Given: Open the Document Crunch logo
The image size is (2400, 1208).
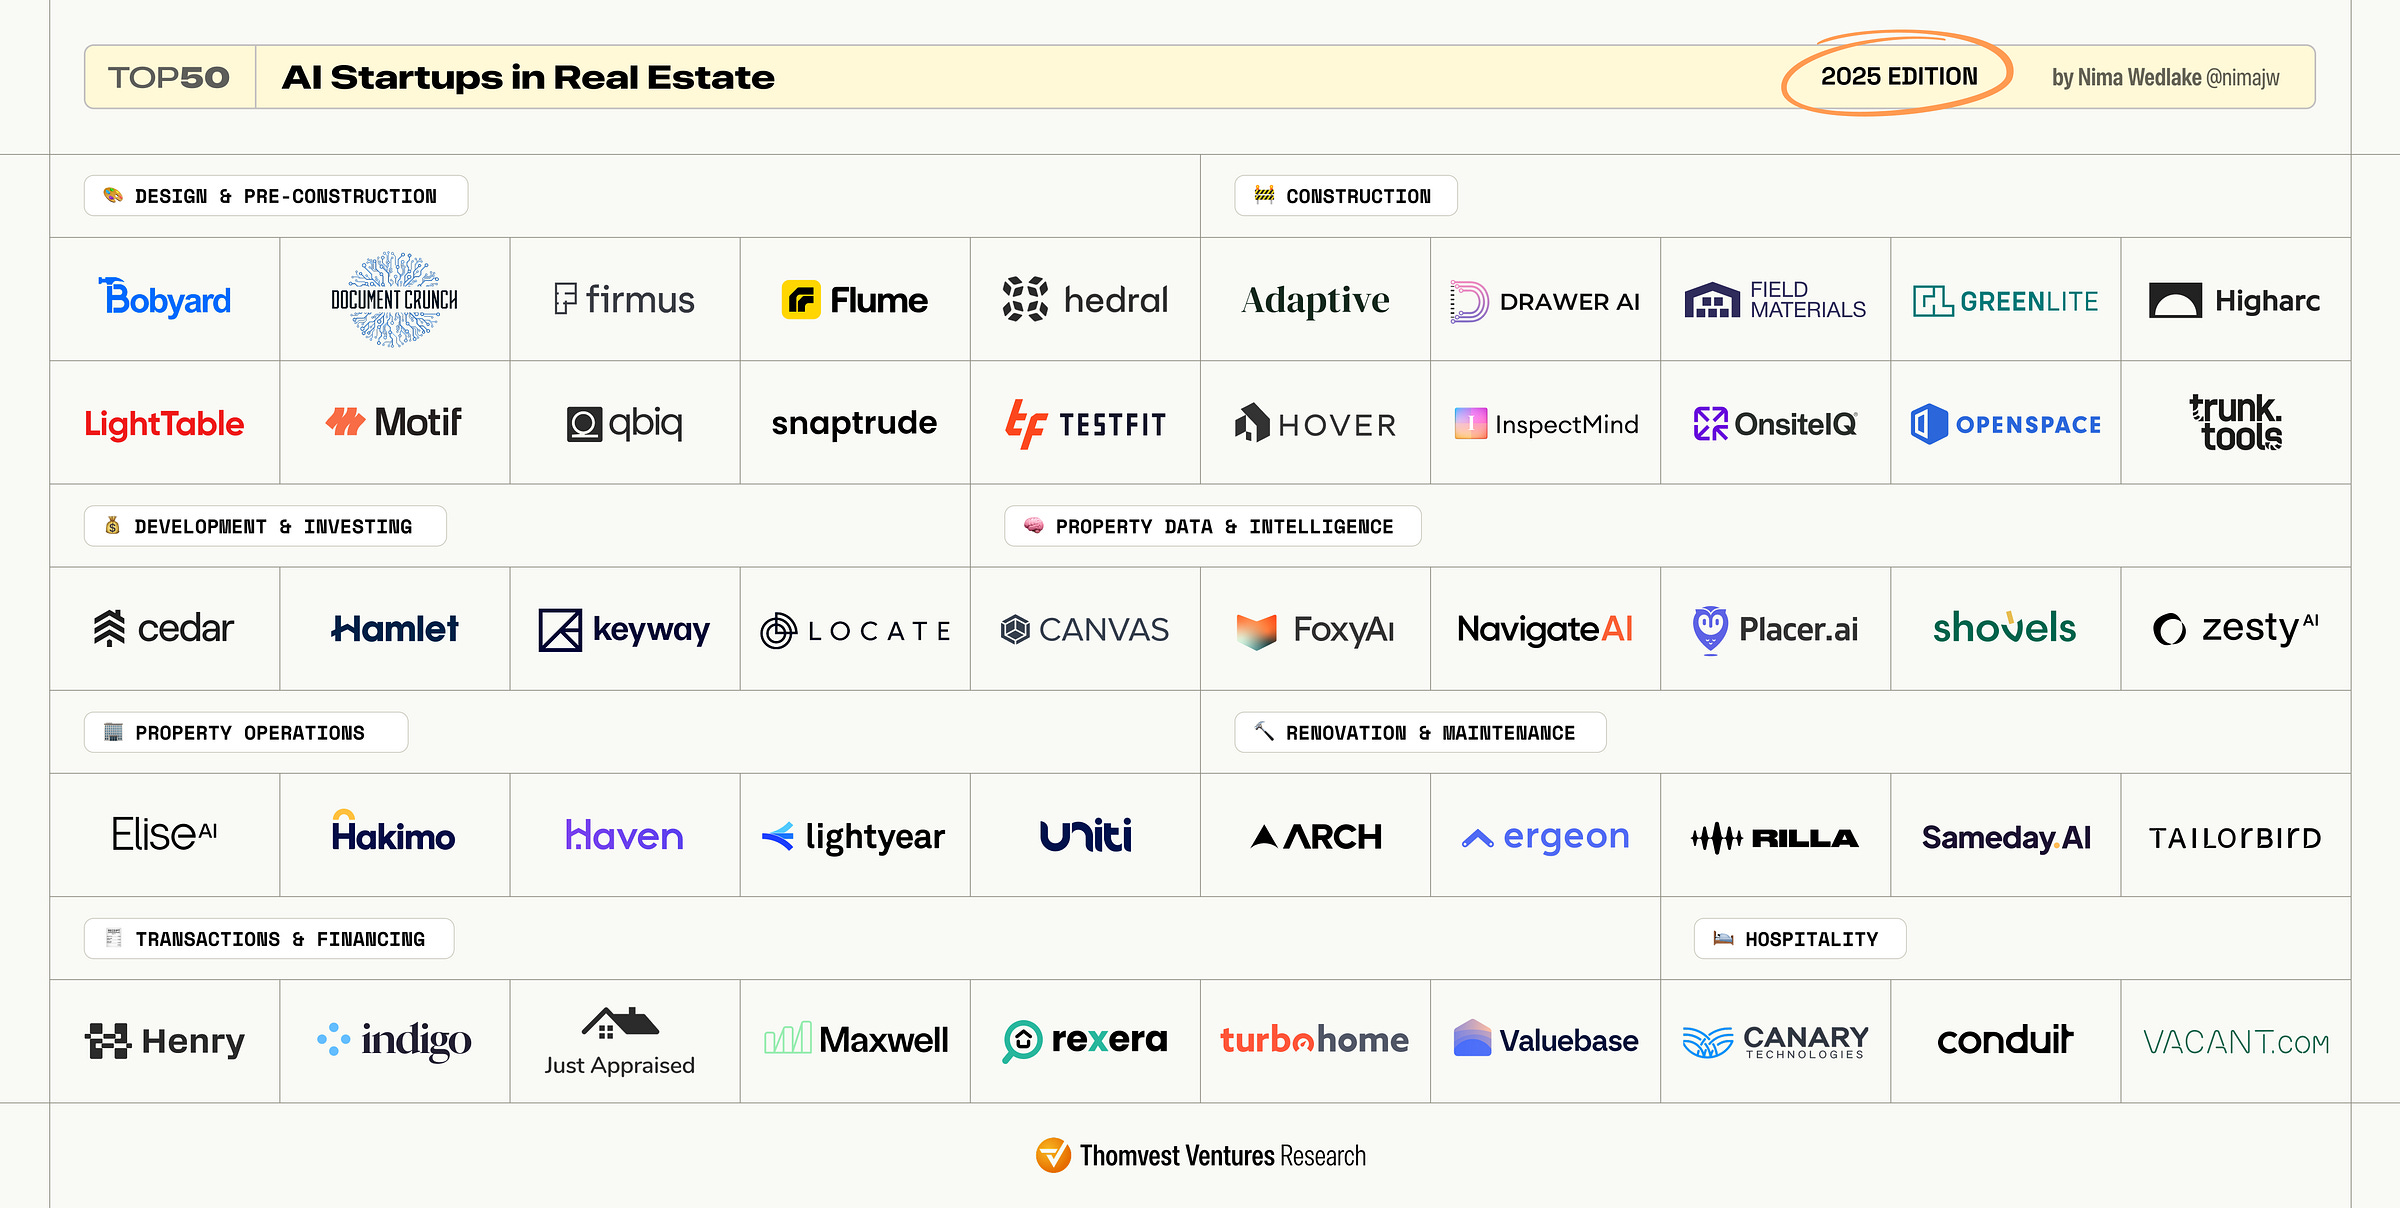Looking at the screenshot, I should coord(394,299).
